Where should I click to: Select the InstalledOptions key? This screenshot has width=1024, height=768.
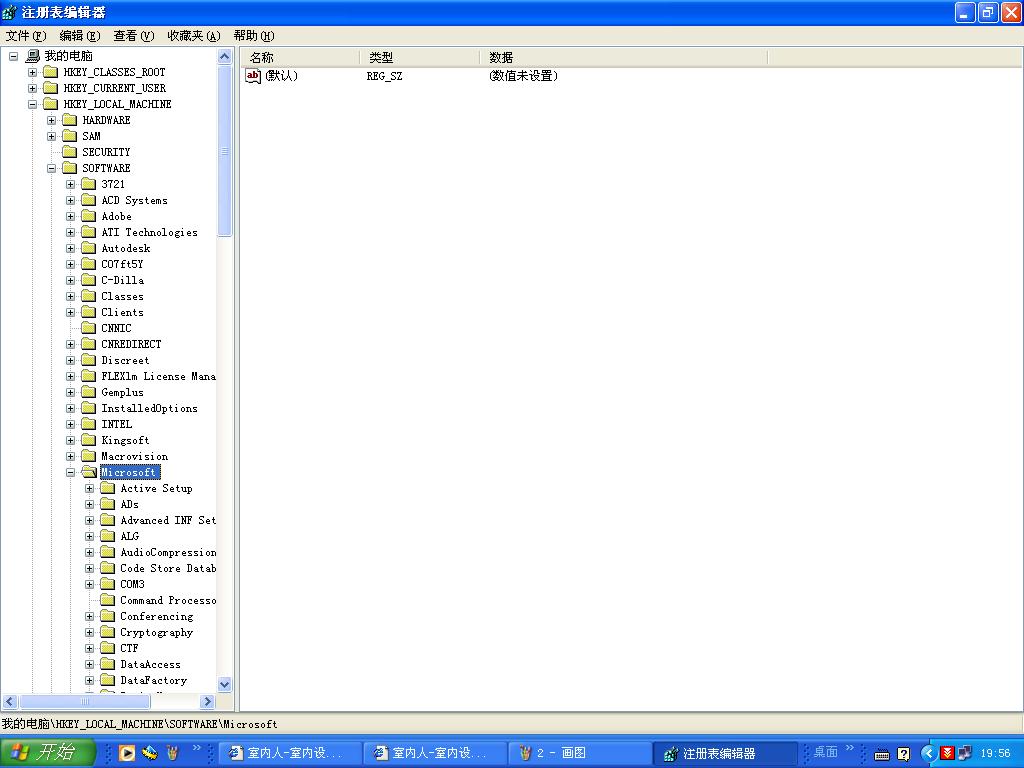[x=149, y=408]
